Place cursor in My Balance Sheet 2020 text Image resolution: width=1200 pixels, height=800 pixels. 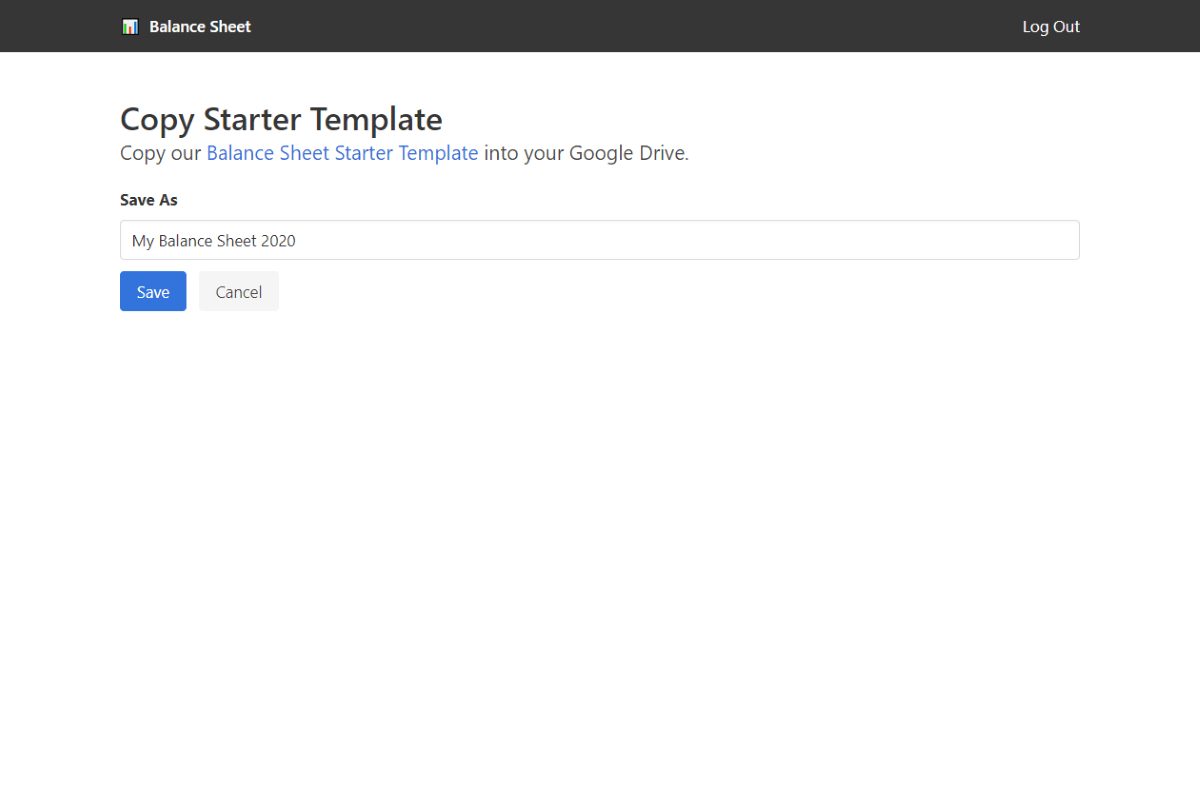click(214, 241)
